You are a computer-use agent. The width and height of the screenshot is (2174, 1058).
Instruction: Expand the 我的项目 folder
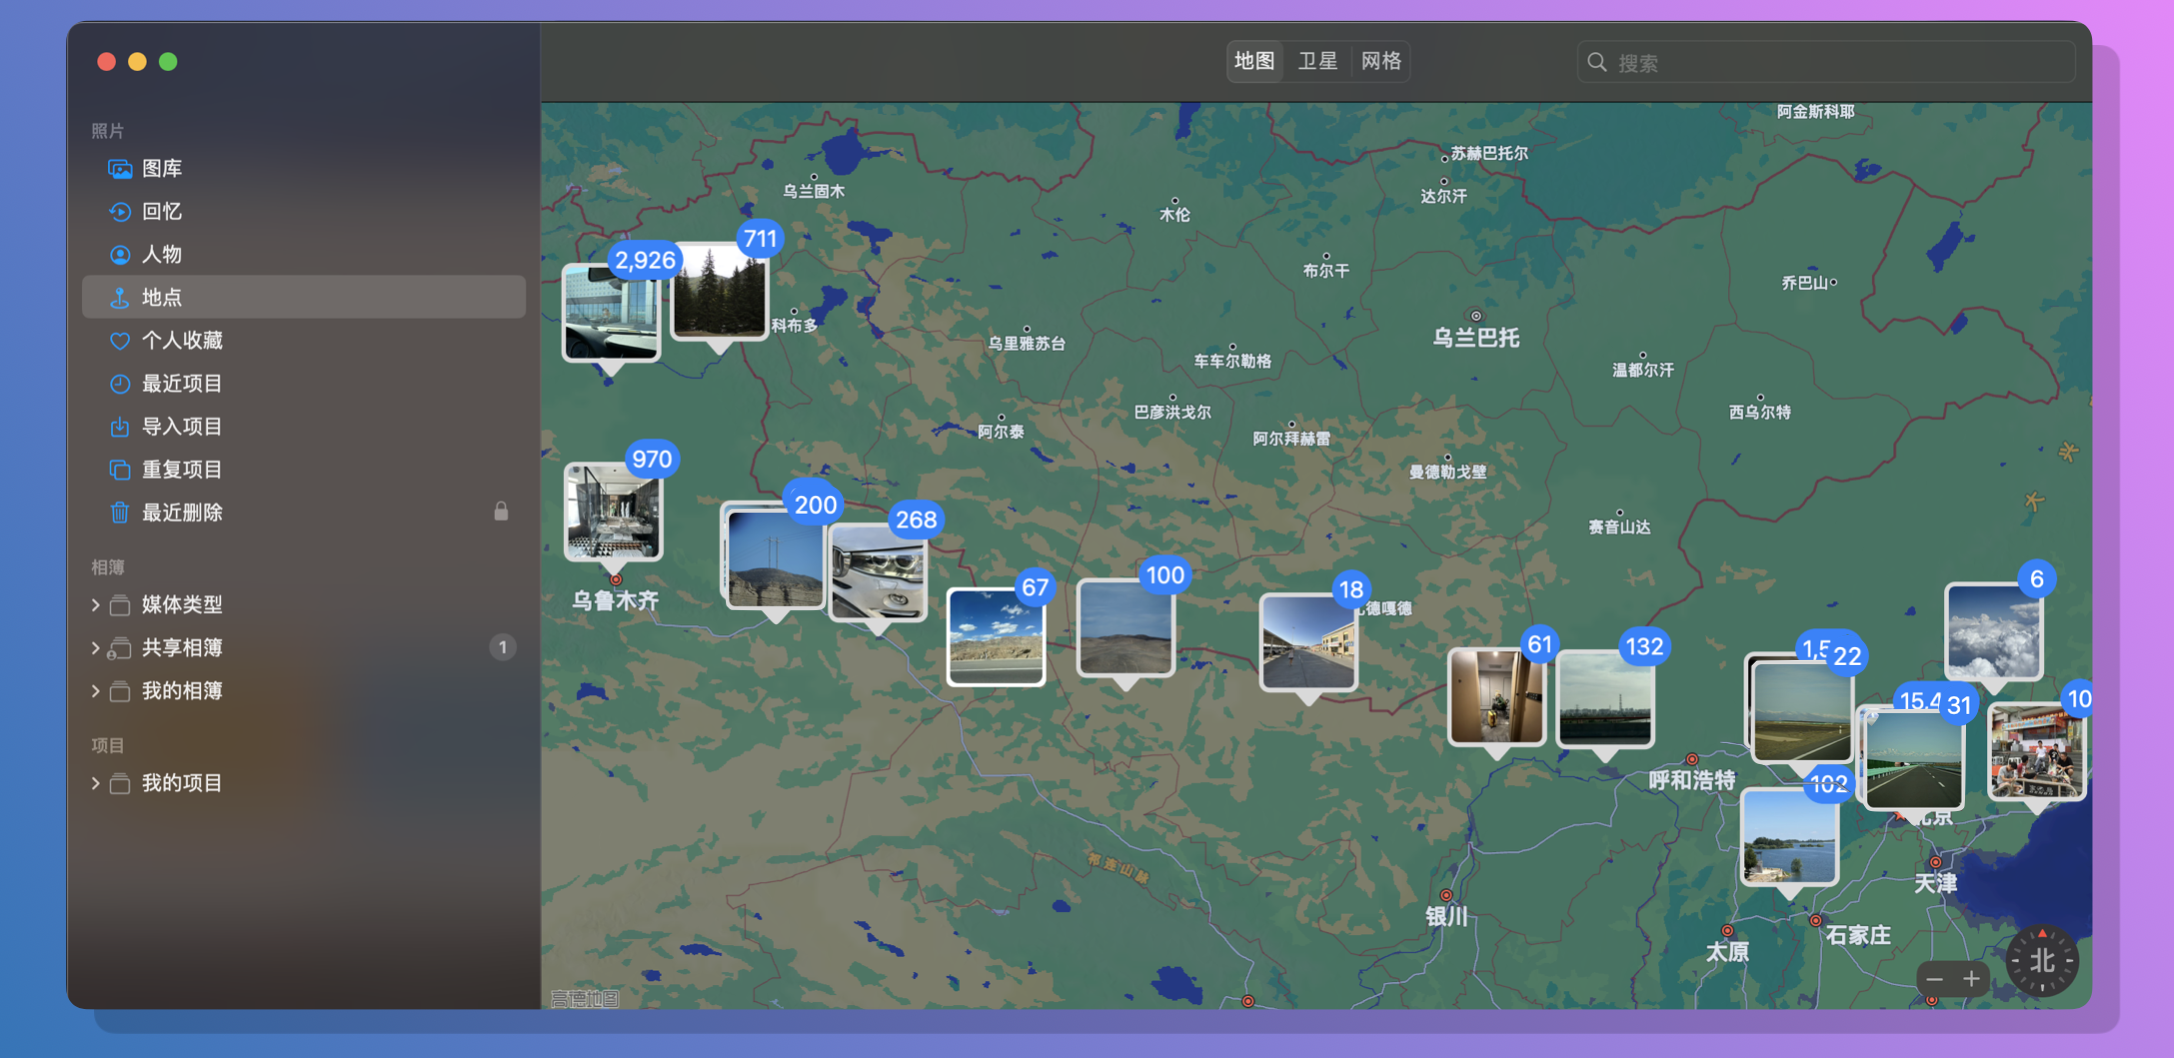(x=95, y=783)
